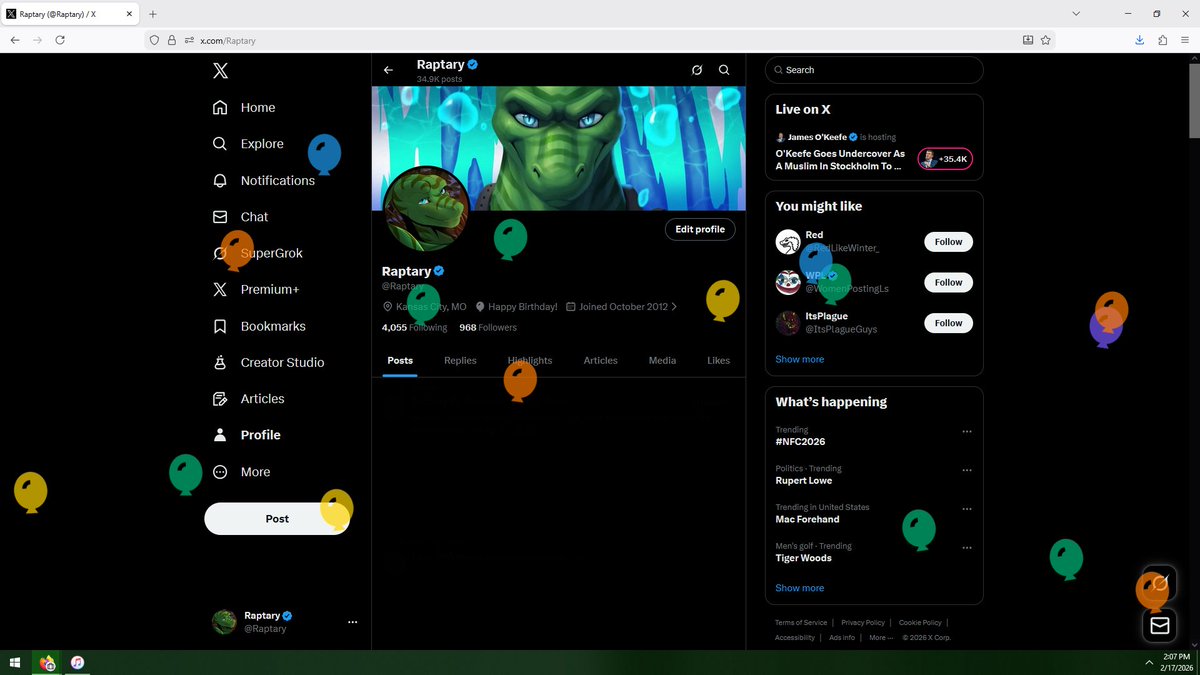Open the More menu in sidebar

242,471
